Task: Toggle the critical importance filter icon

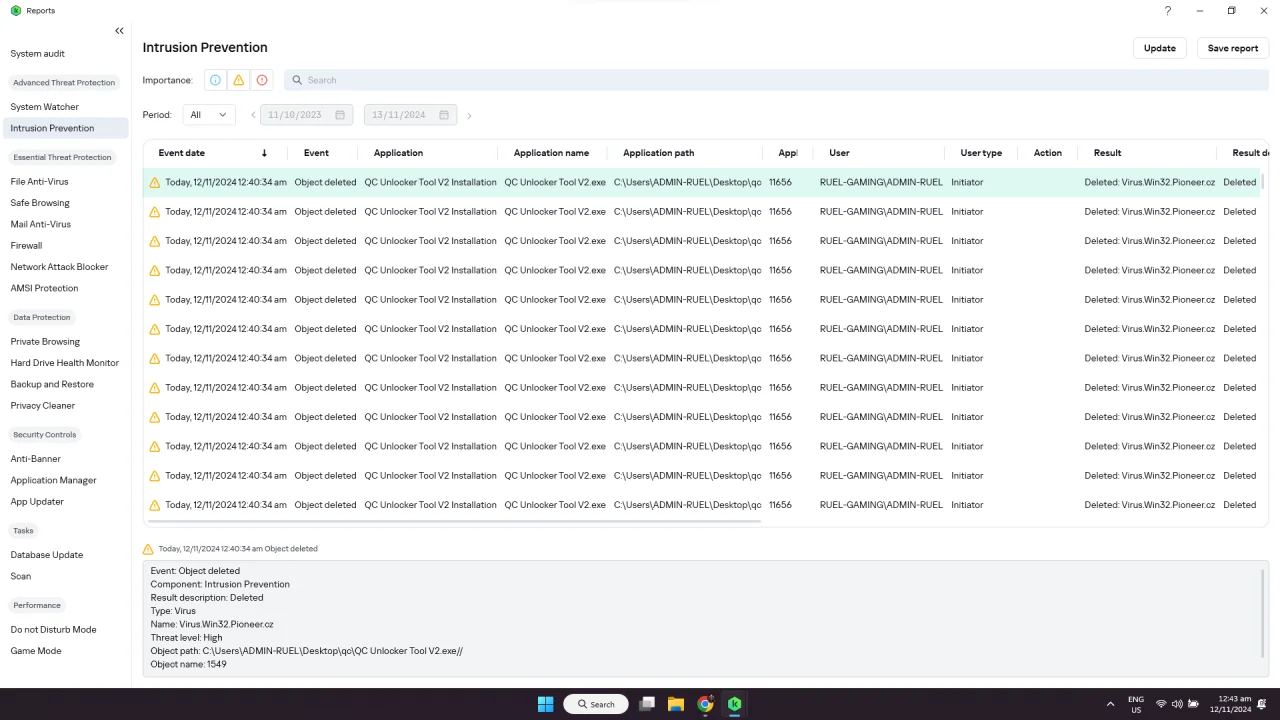Action: [262, 80]
